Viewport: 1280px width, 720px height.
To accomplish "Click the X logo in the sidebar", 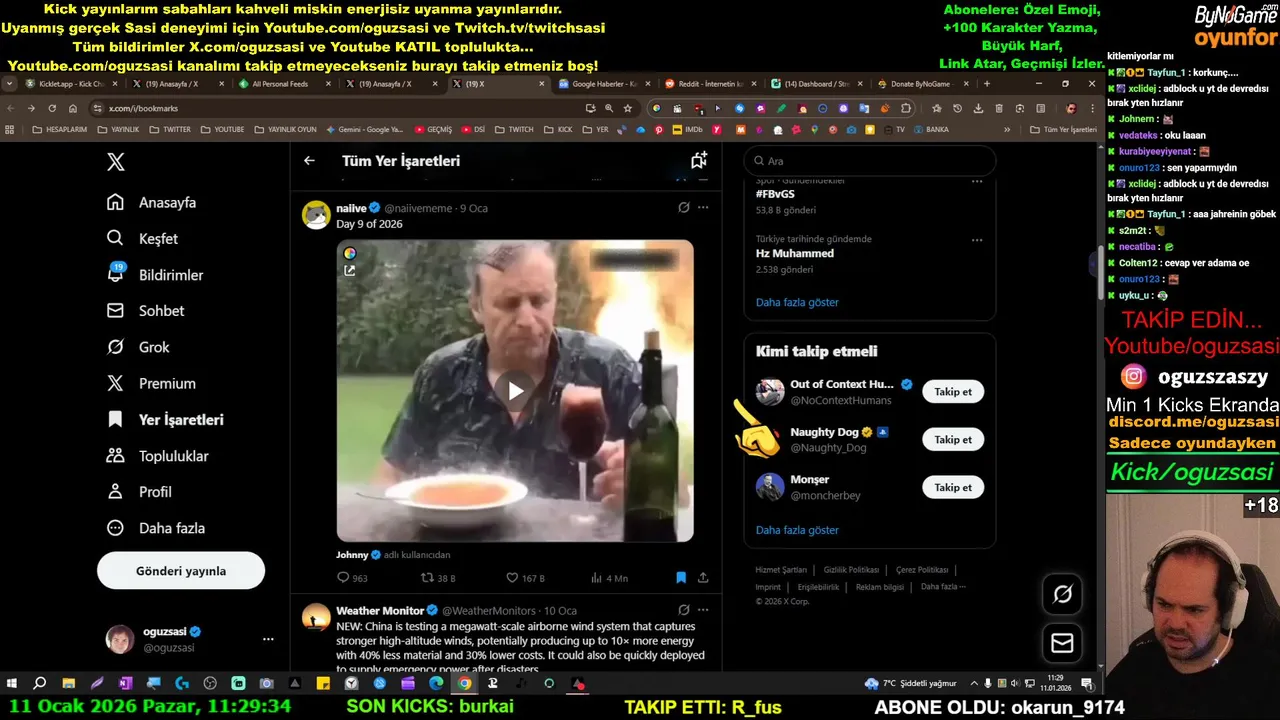I will (116, 162).
